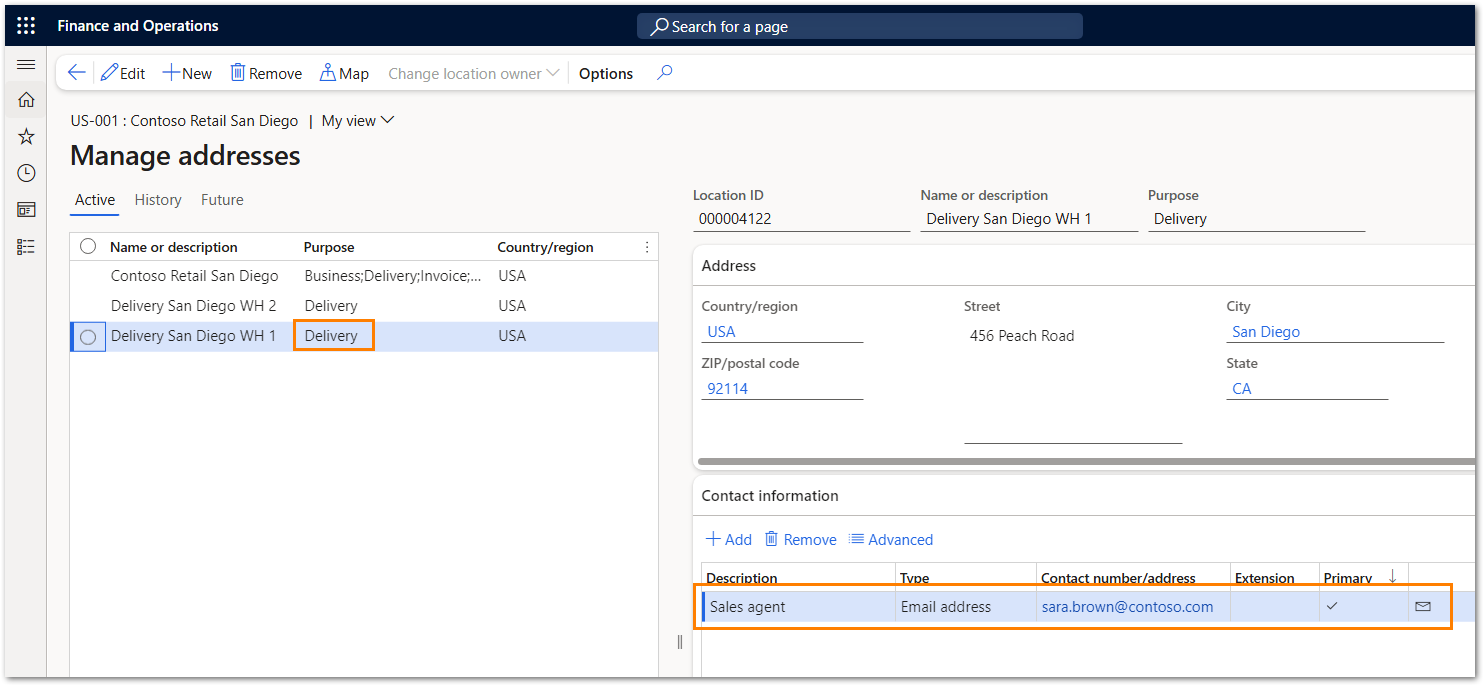This screenshot has width=1484, height=686.
Task: Open the San Diego city link
Action: (x=1266, y=332)
